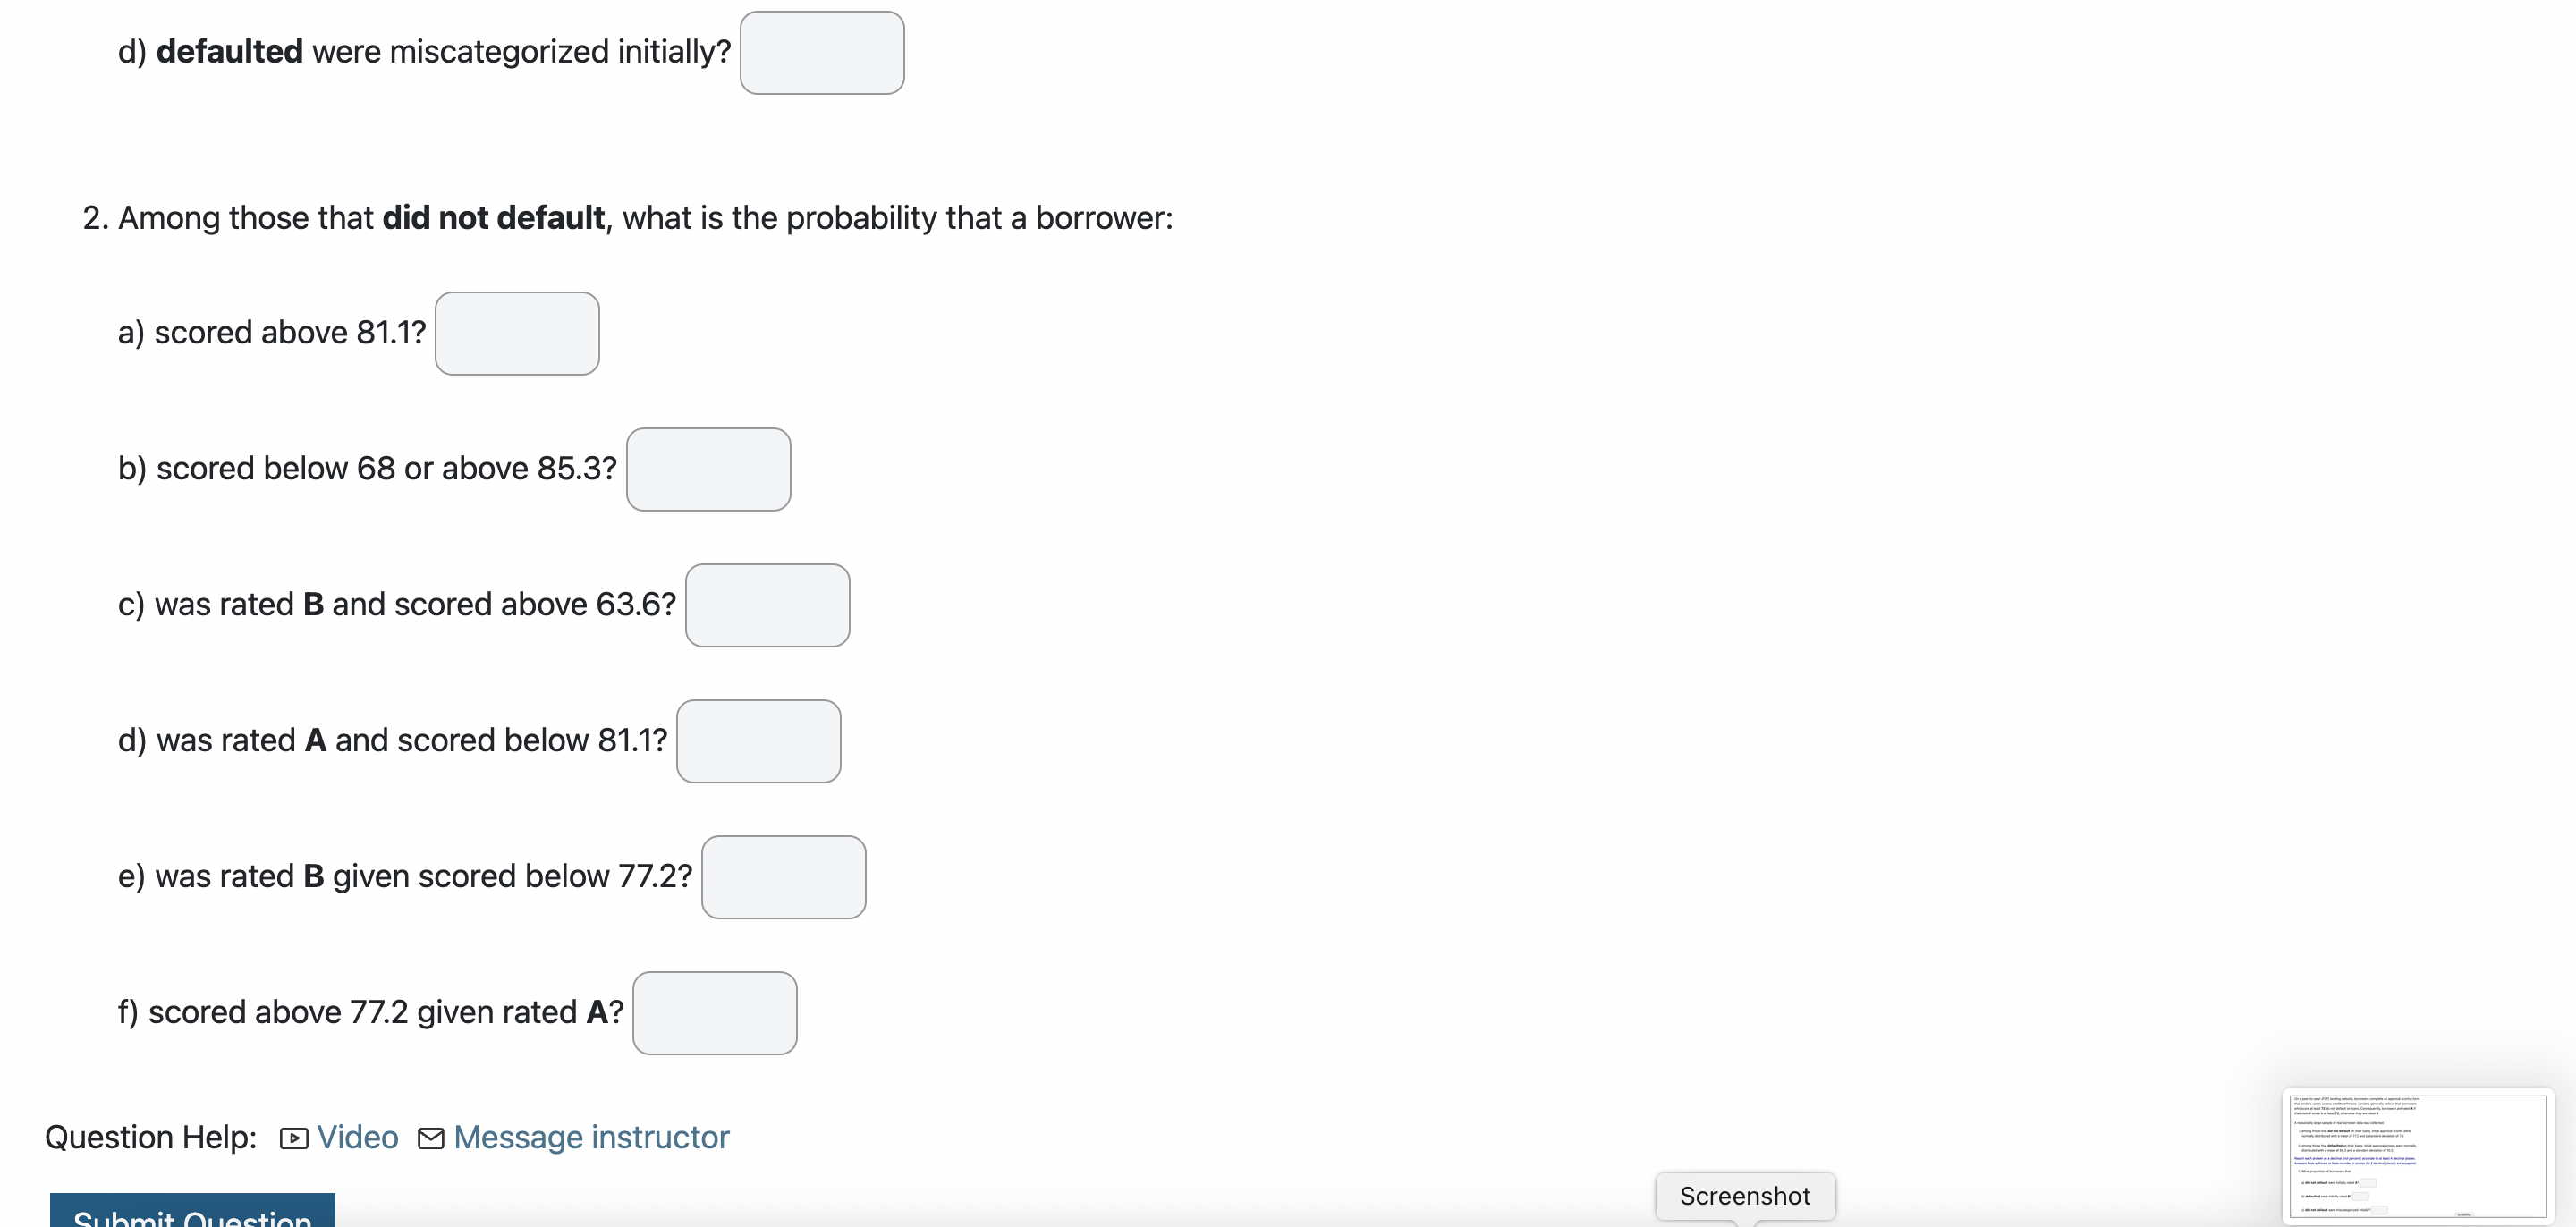
Task: Click the answer box for rated B and scored above 63.6
Action: coord(767,605)
